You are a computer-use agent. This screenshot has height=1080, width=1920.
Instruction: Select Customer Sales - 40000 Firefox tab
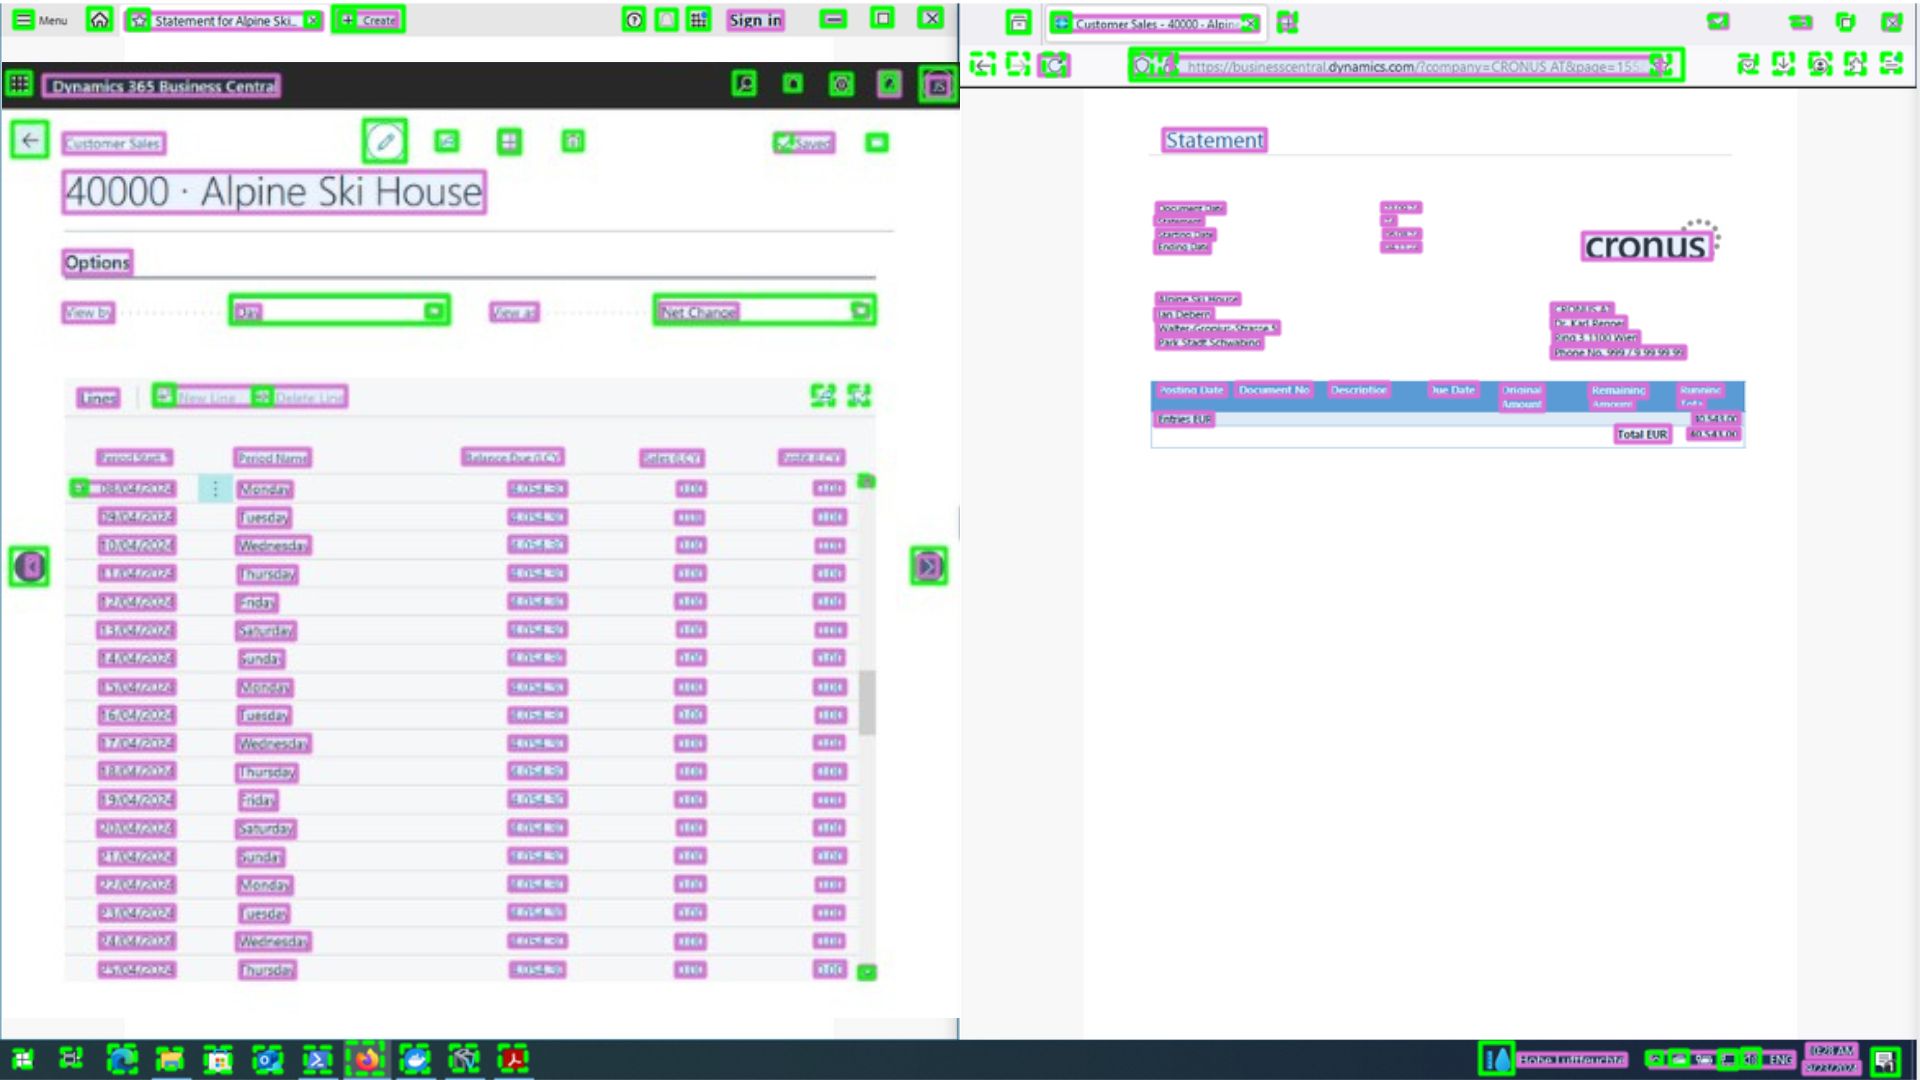pyautogui.click(x=1155, y=23)
